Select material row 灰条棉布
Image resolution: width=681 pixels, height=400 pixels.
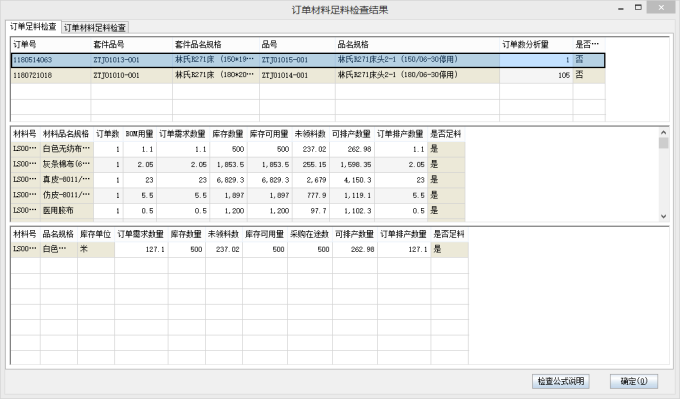[238, 165]
